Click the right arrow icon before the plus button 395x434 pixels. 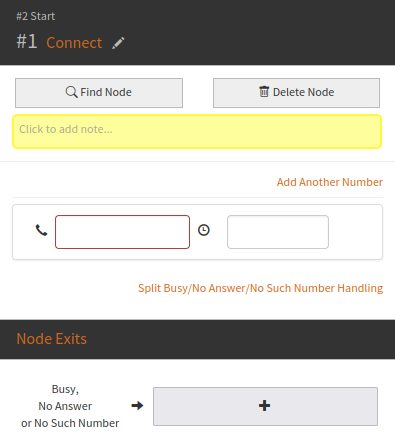(137, 406)
